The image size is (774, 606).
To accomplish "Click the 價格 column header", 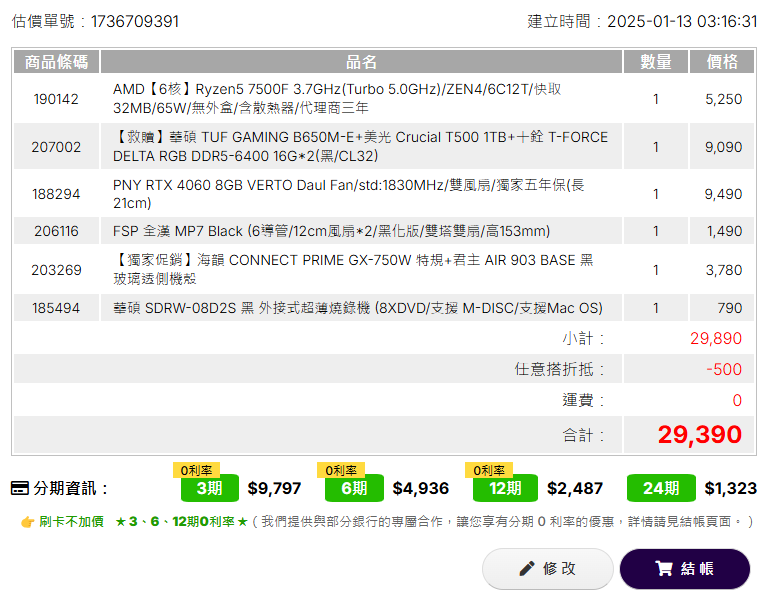I will 722,62.
